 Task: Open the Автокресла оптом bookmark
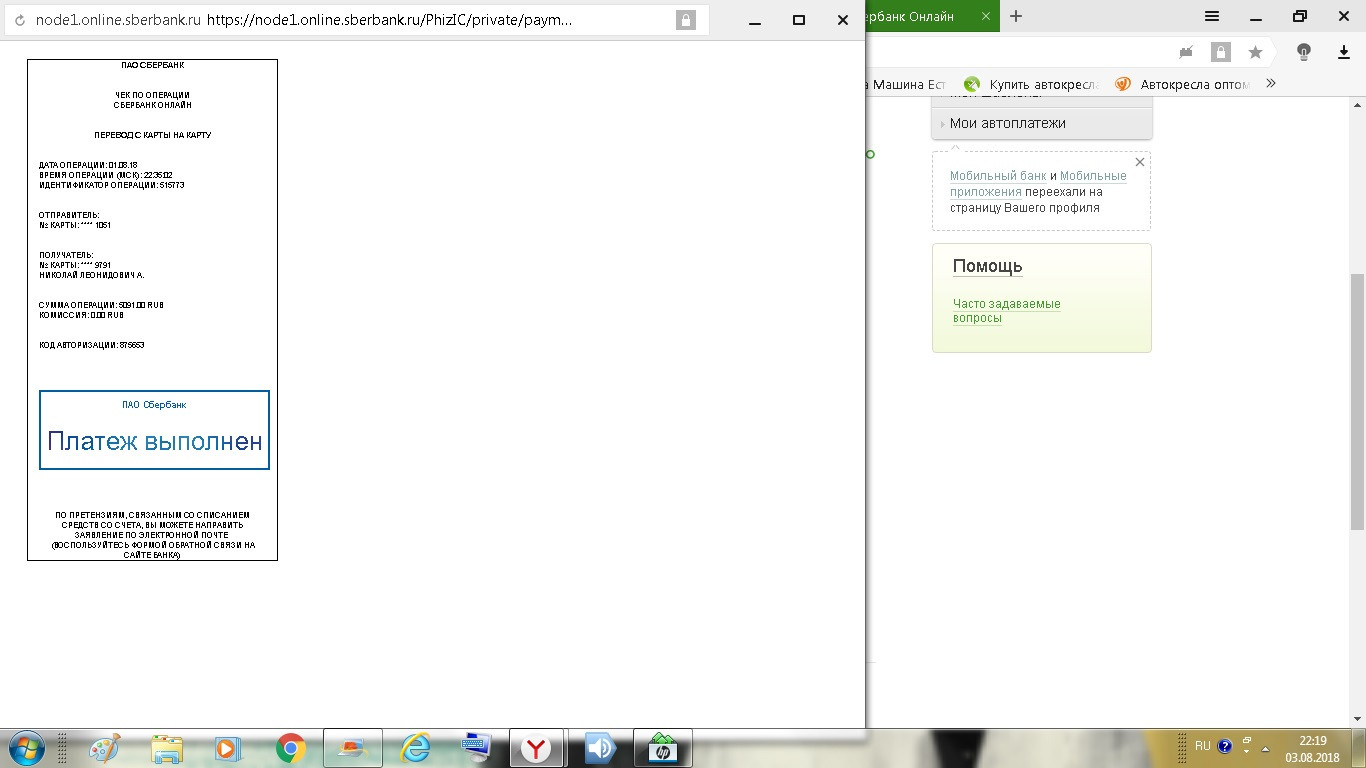click(1183, 85)
